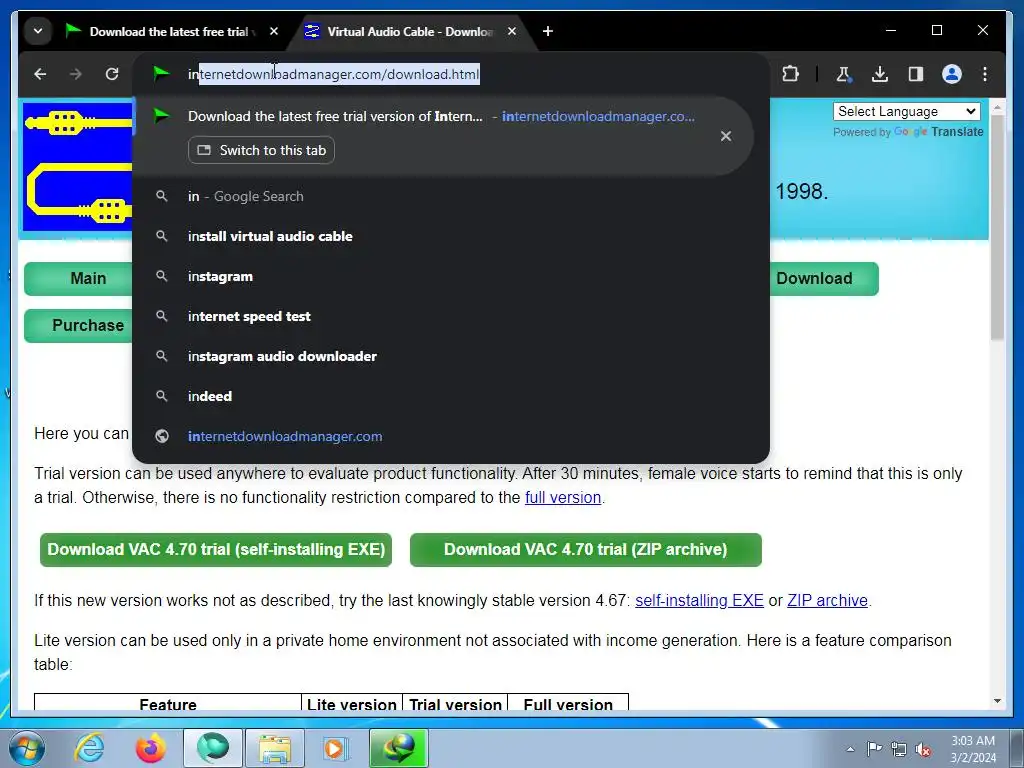
Task: Open the Extensions puzzle icon
Action: click(x=790, y=74)
